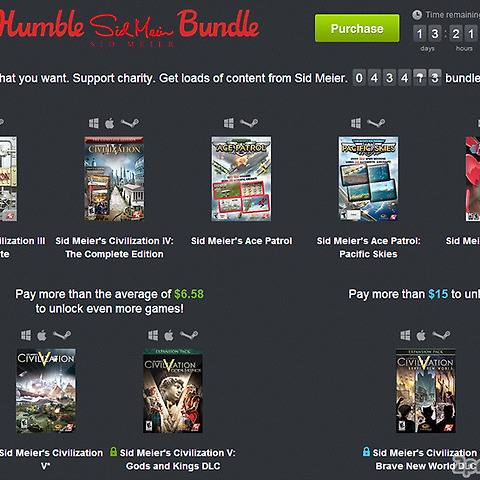480x480 pixels.
Task: Click Windows icon above Civilization IV cover
Action: (x=94, y=123)
